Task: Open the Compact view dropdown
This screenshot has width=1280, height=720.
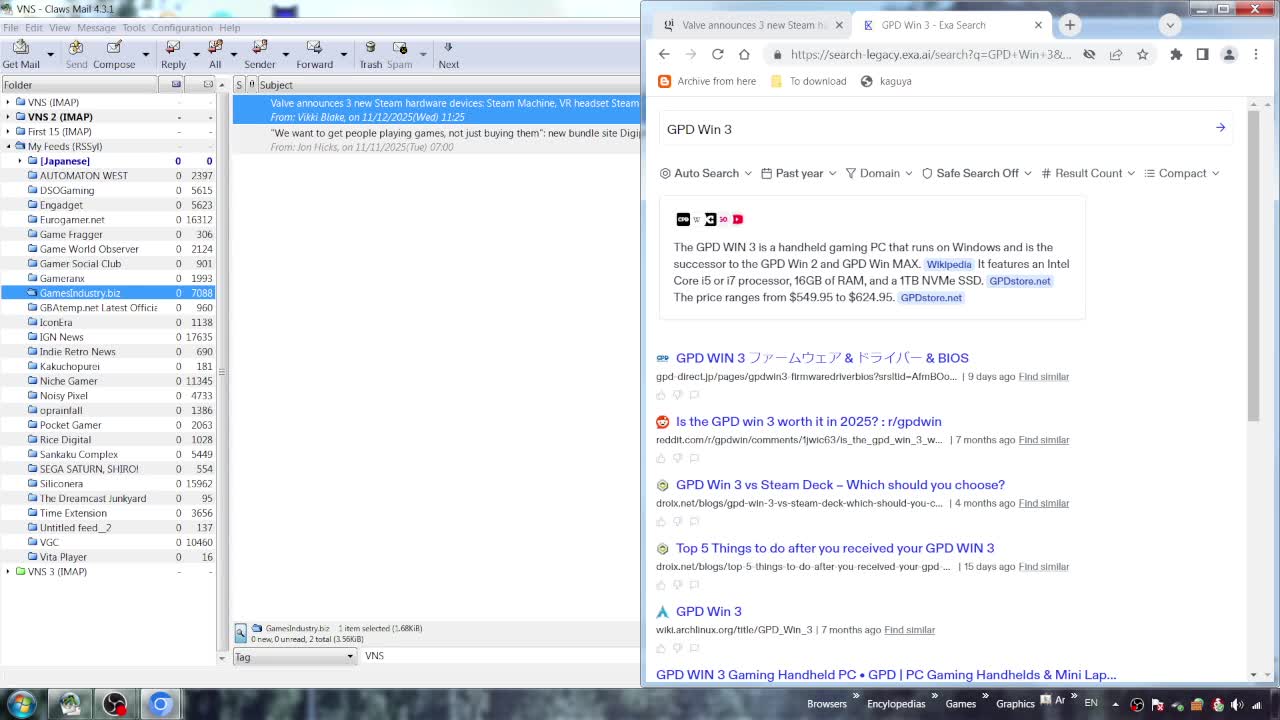Action: point(1181,173)
